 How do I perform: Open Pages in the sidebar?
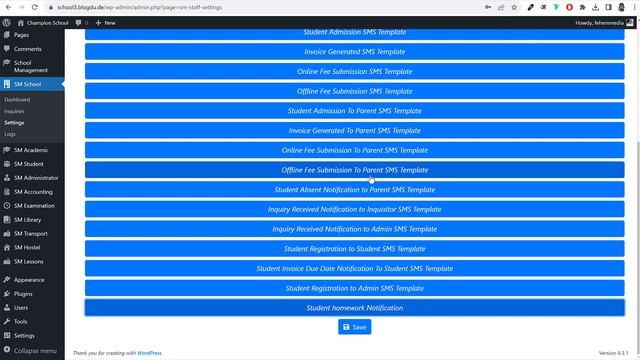click(32, 35)
